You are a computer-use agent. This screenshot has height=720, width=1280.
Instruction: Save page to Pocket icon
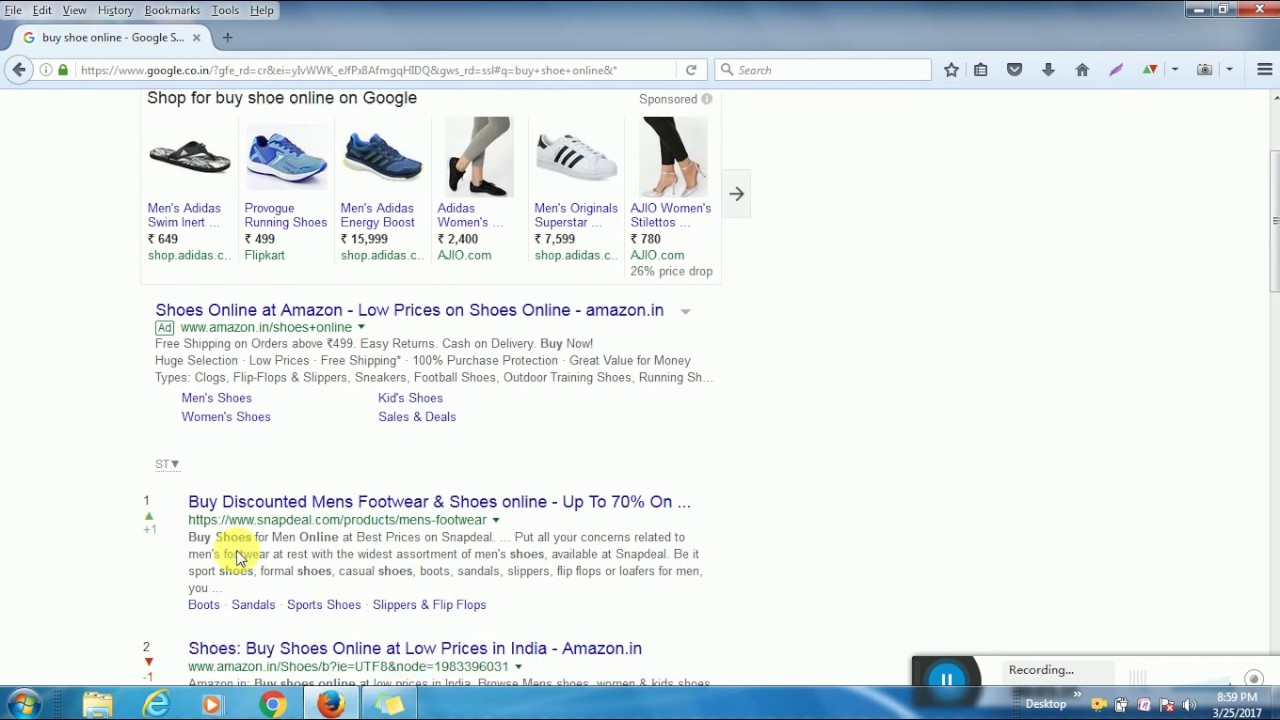[x=1014, y=70]
